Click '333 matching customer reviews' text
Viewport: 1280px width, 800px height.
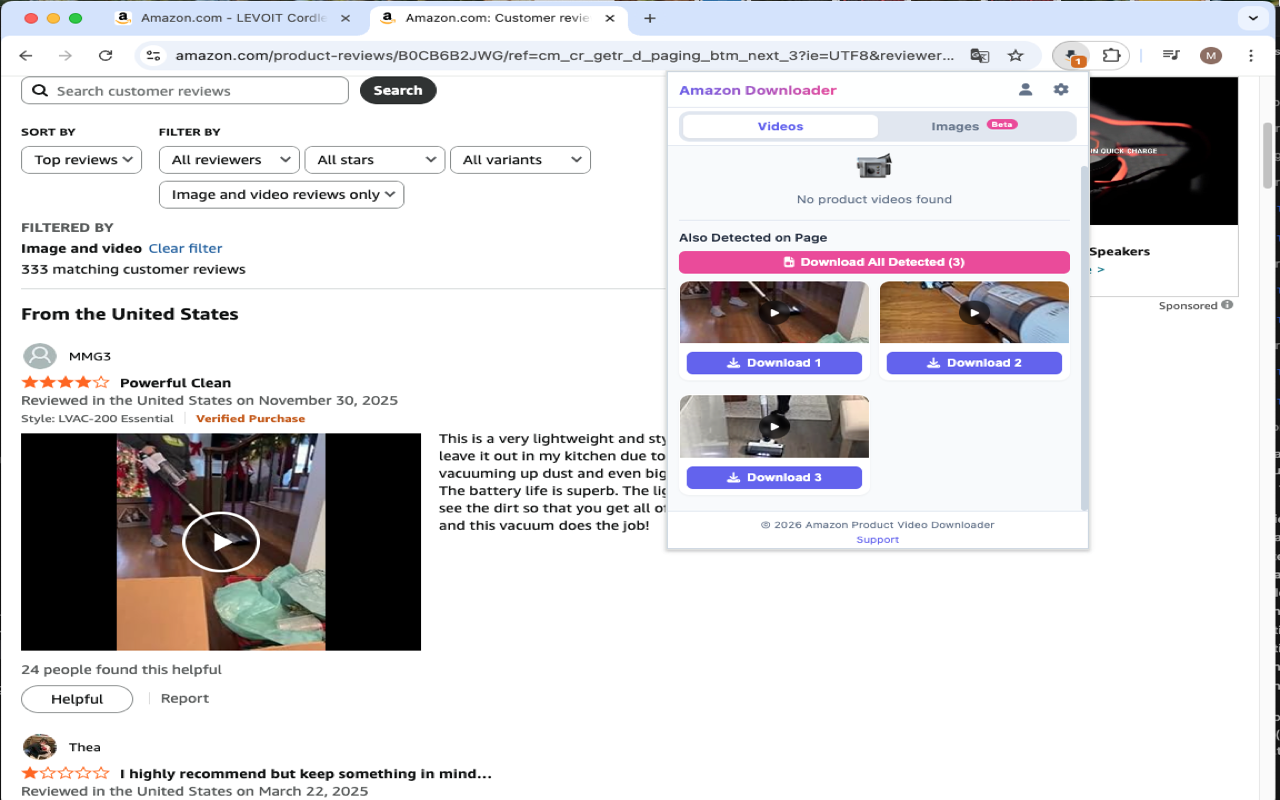pos(133,269)
